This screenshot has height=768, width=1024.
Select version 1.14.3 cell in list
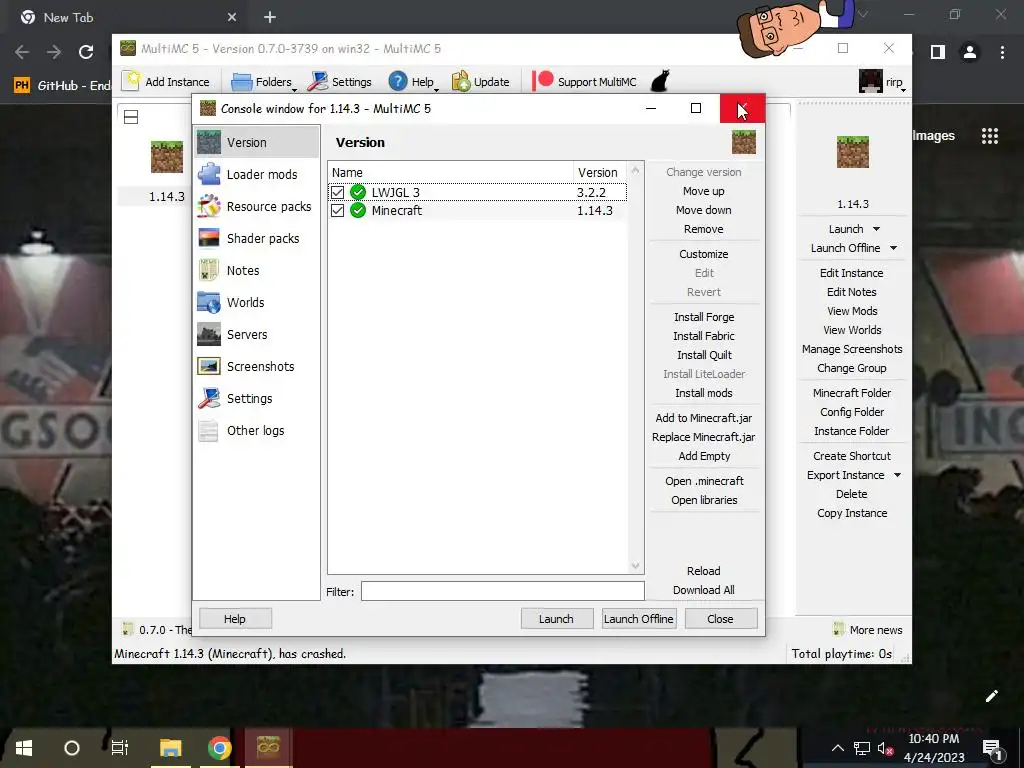(x=595, y=211)
